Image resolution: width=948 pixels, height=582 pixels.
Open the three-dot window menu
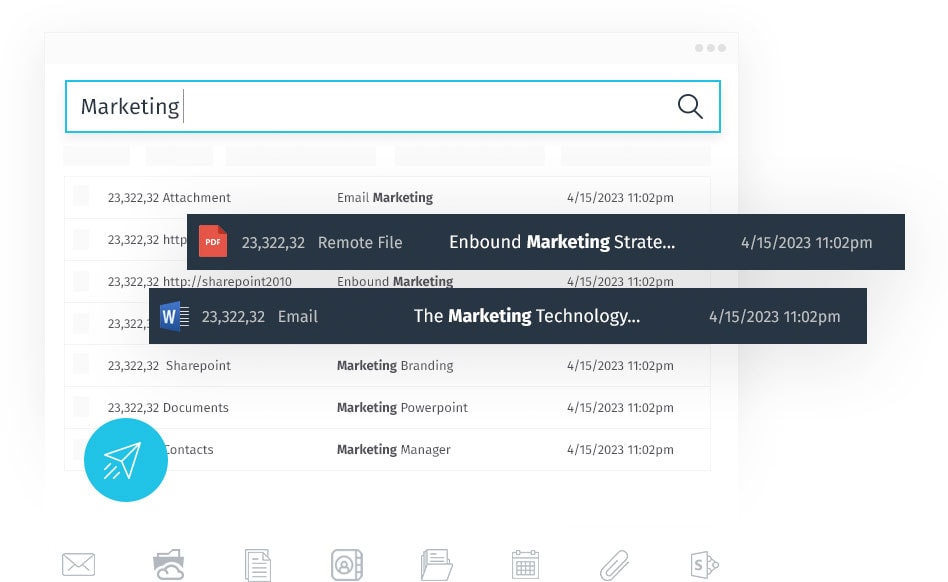710,48
